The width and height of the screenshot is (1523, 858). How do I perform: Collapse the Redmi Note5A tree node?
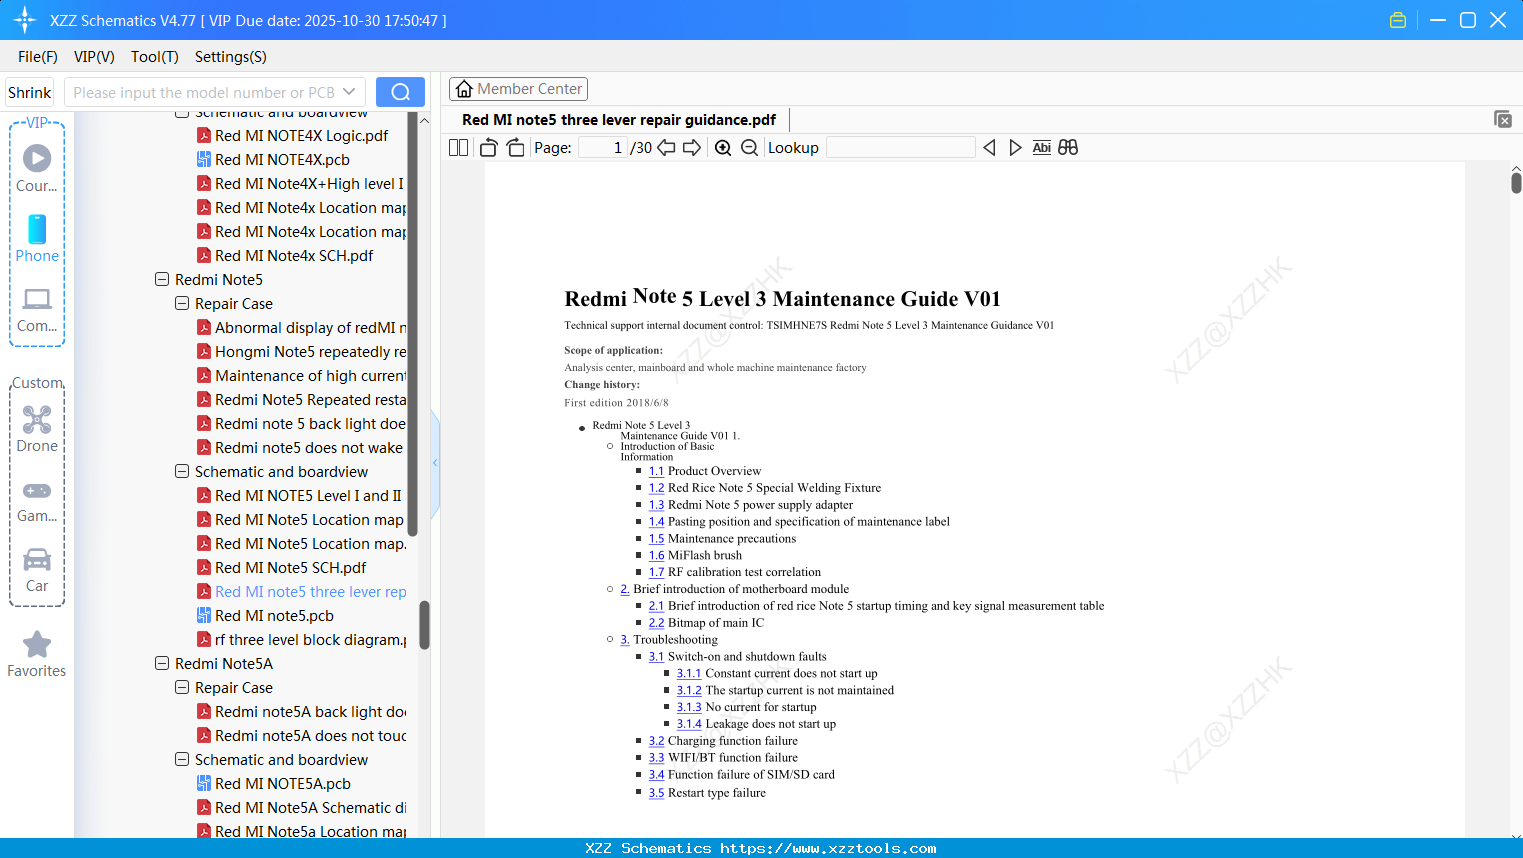162,664
